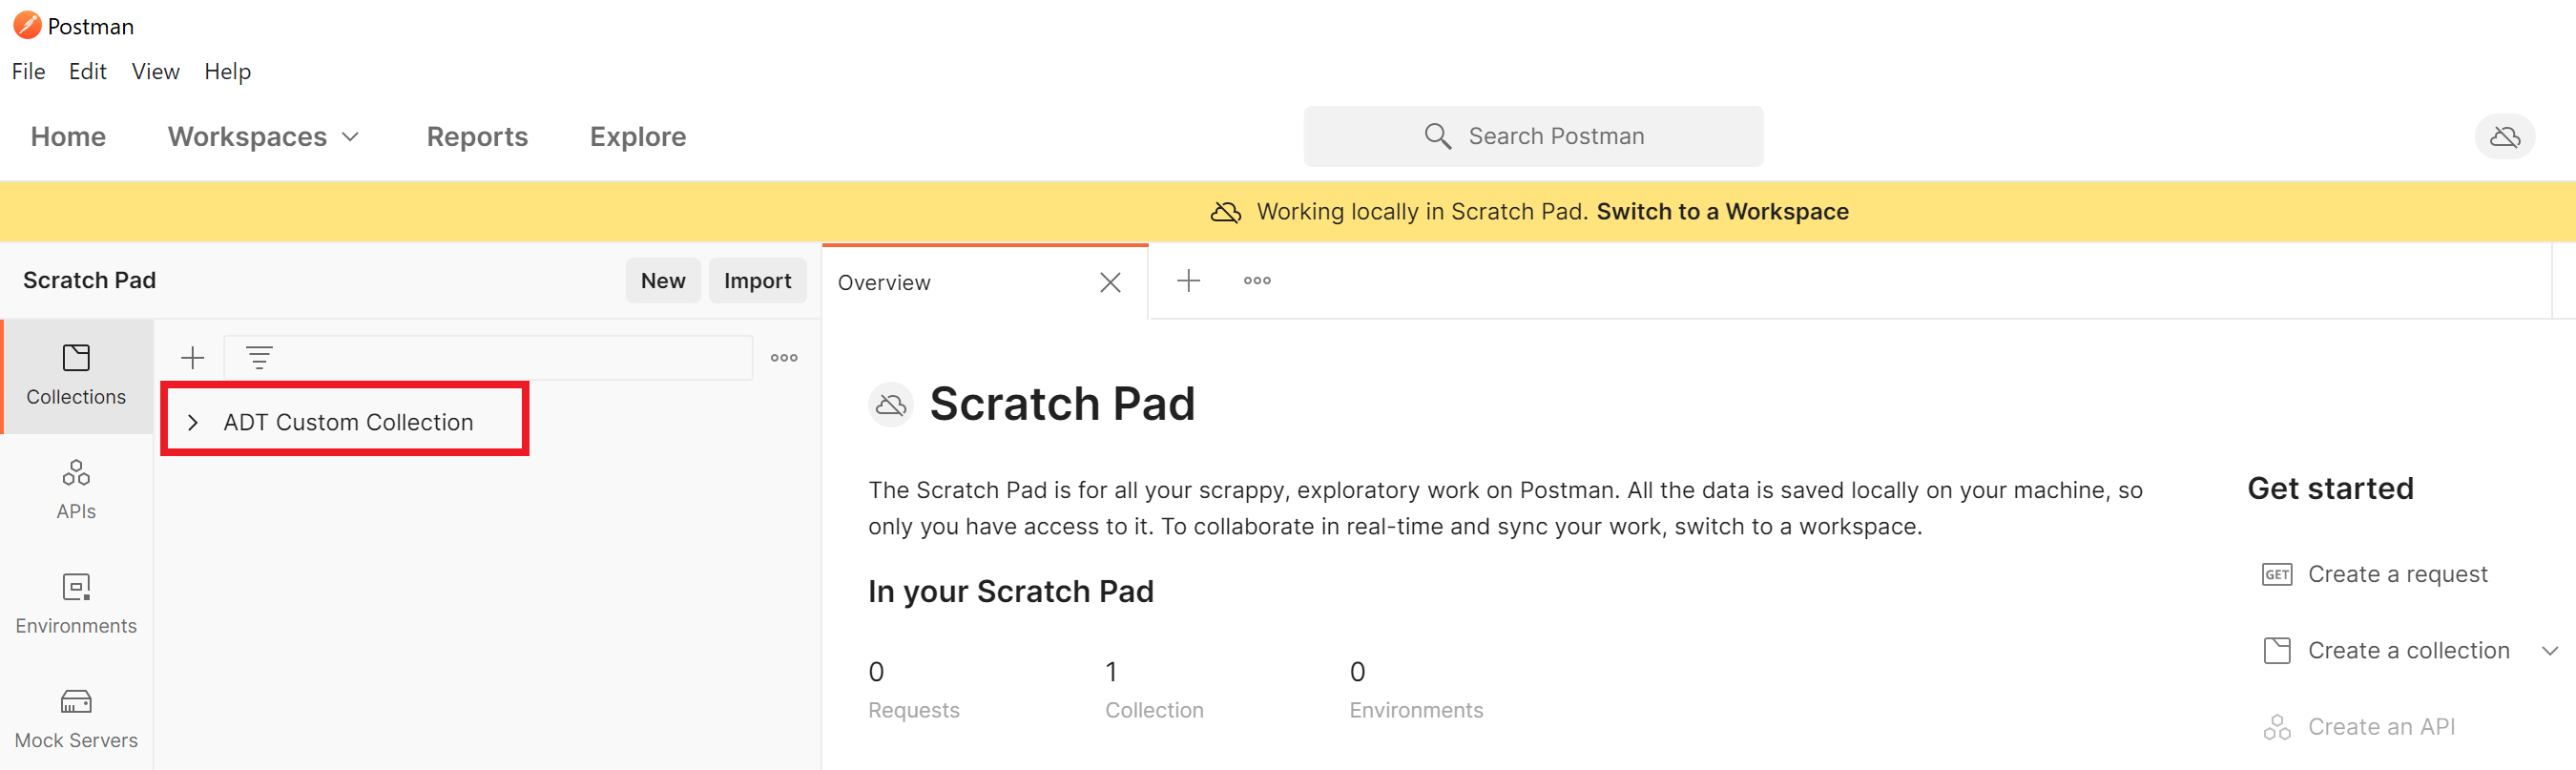Click the cloud offline sync icon

(2504, 136)
